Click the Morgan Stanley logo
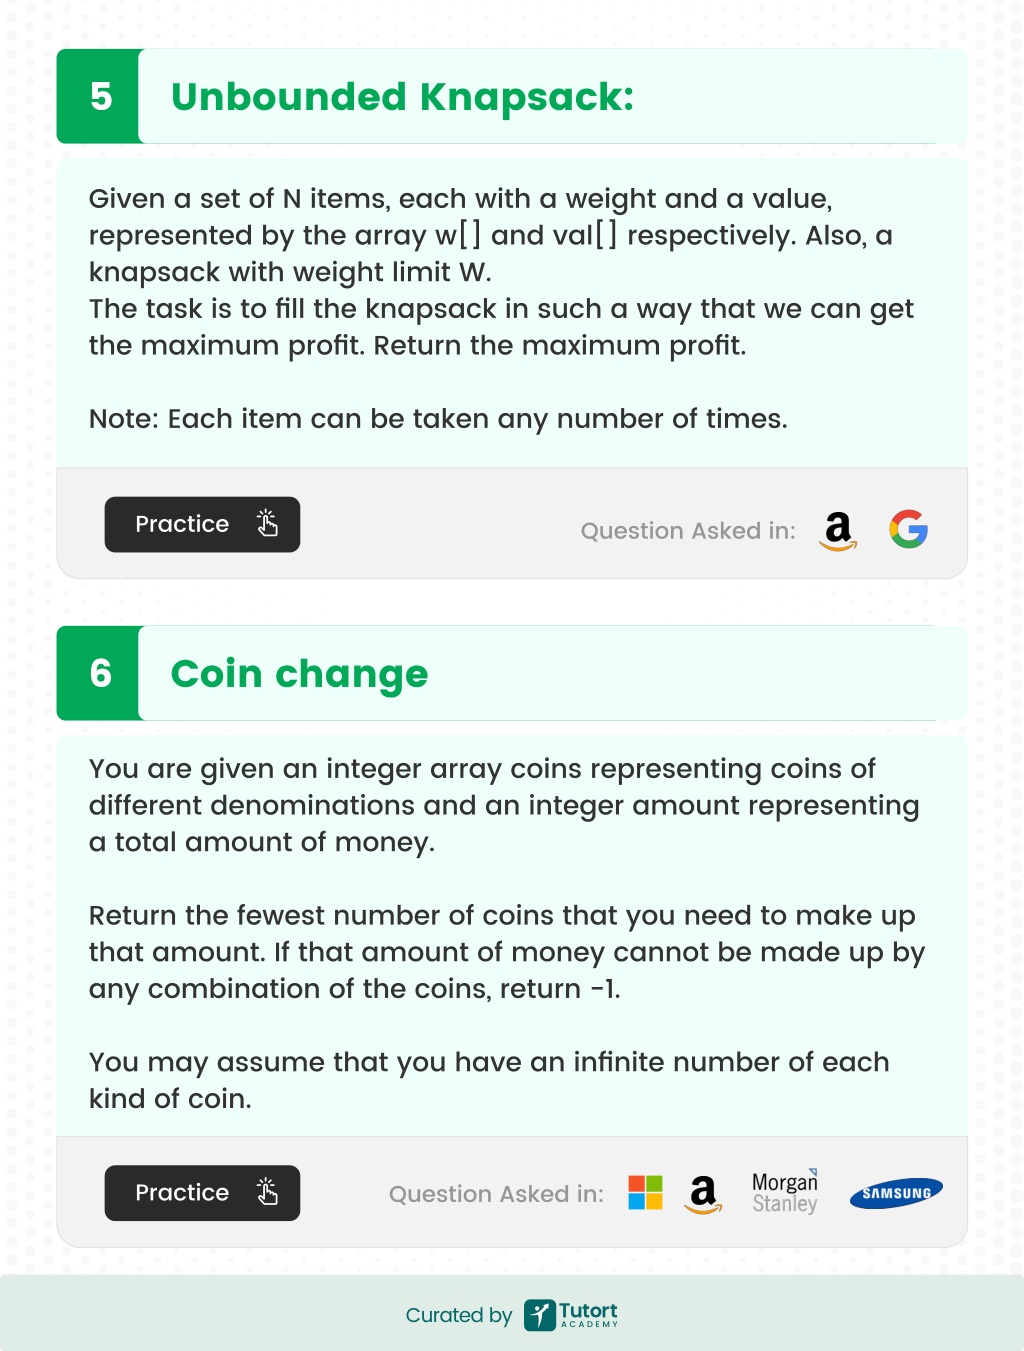This screenshot has height=1351, width=1024. [785, 1191]
